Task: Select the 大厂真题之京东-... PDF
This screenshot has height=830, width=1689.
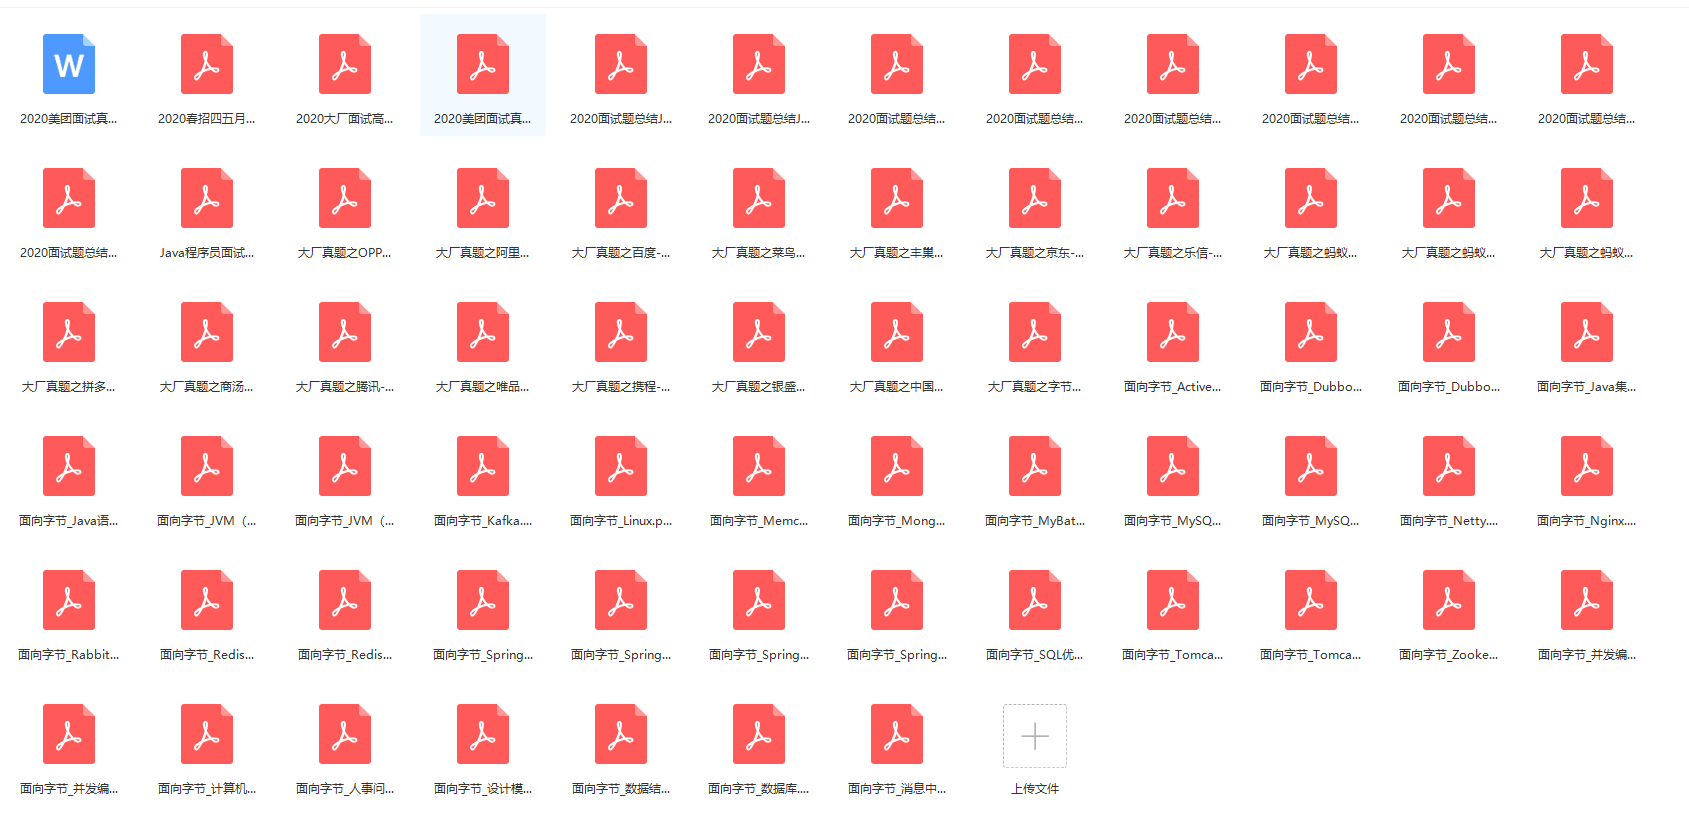Action: (1035, 198)
